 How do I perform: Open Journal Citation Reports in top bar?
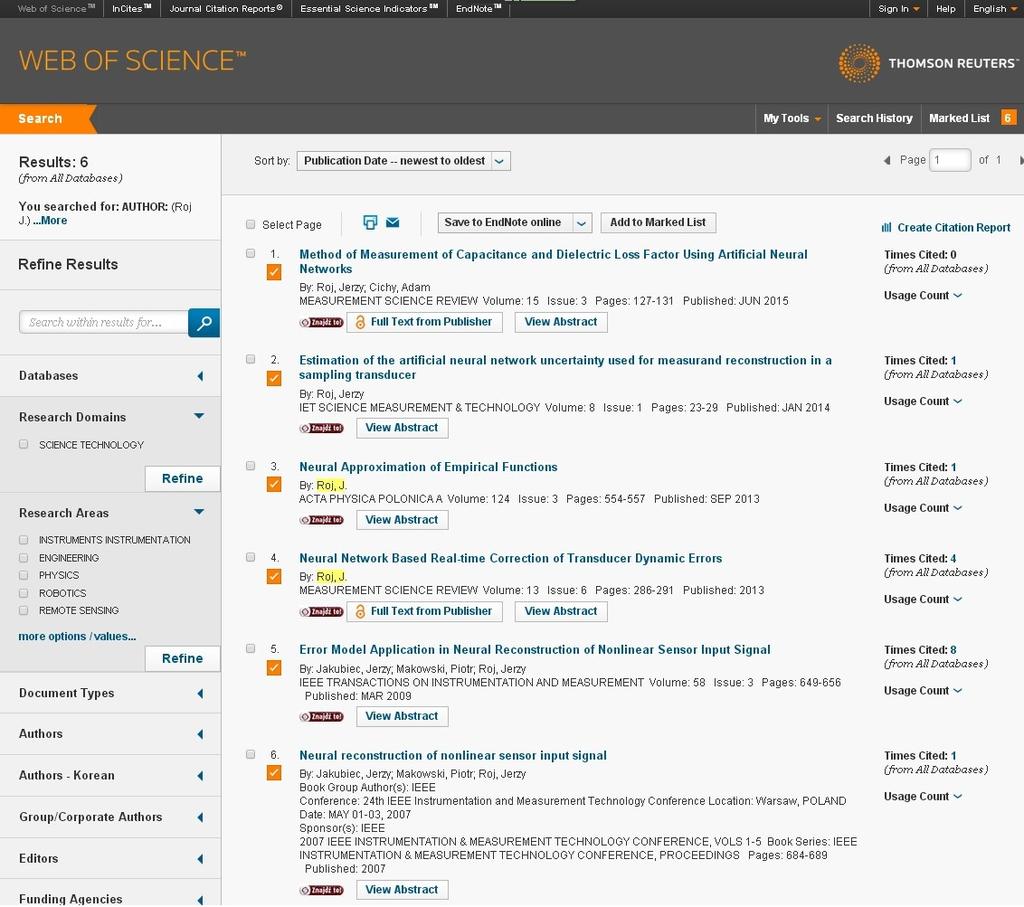click(226, 8)
